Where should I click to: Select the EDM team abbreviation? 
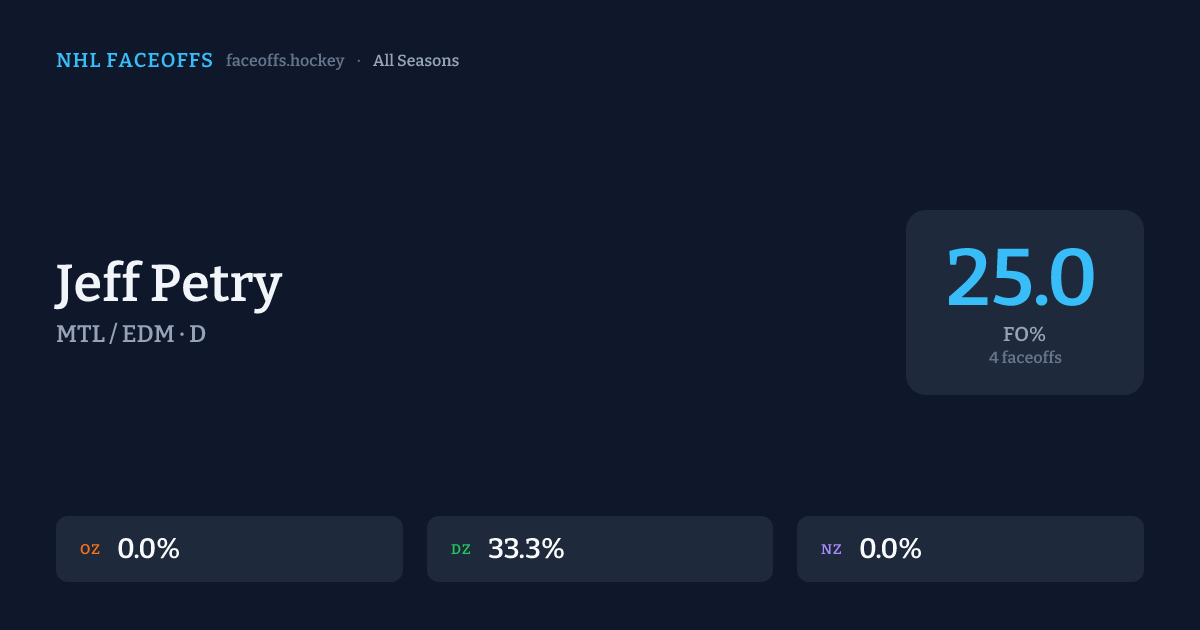tap(147, 334)
